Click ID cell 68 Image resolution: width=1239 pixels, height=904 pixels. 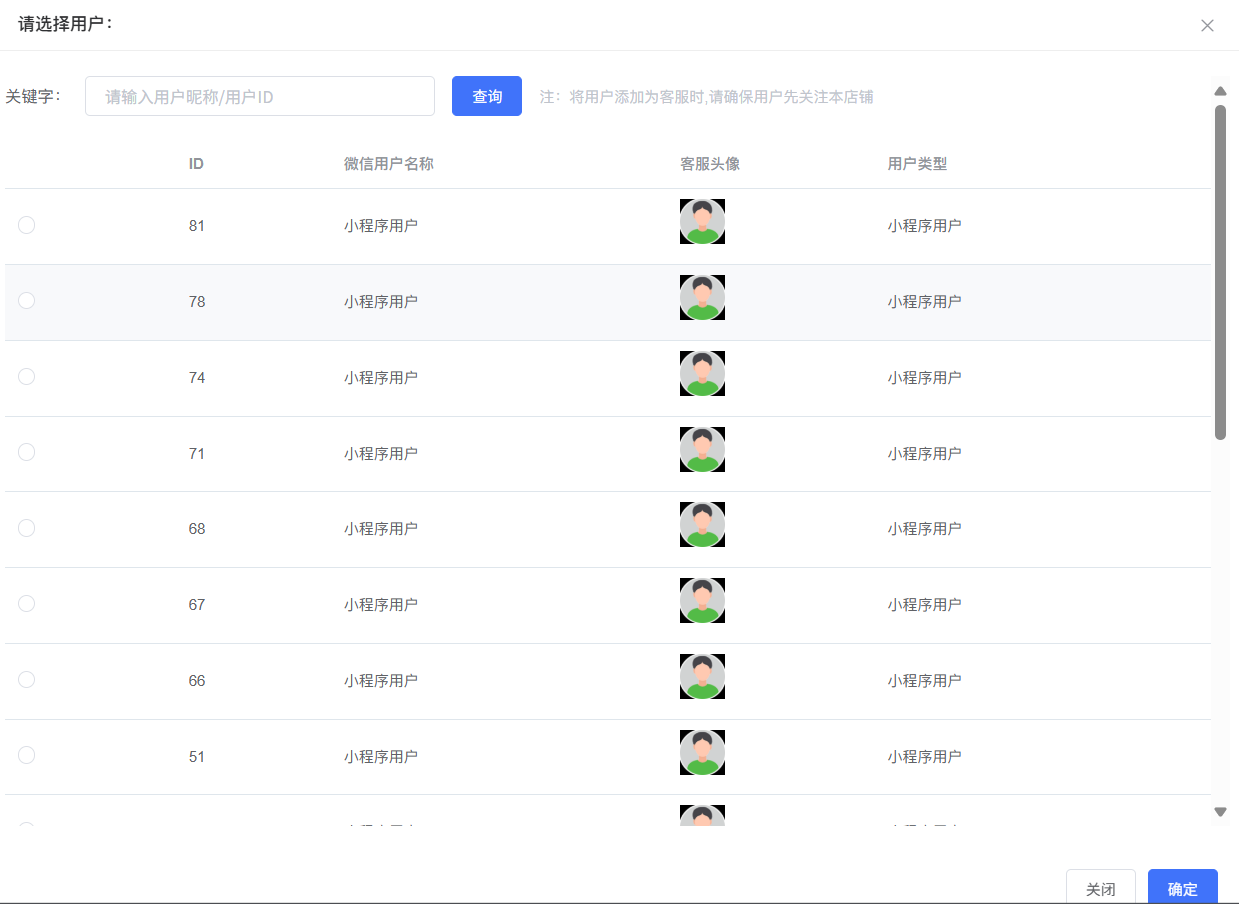click(197, 529)
